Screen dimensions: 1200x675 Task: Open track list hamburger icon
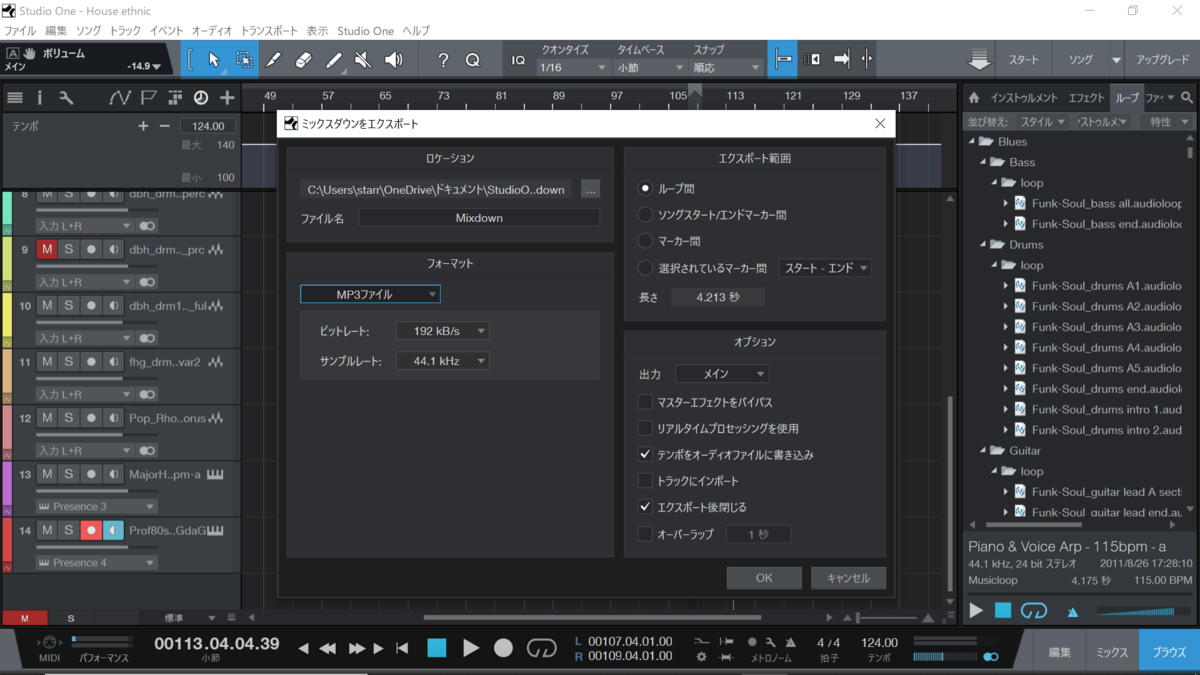click(x=15, y=98)
